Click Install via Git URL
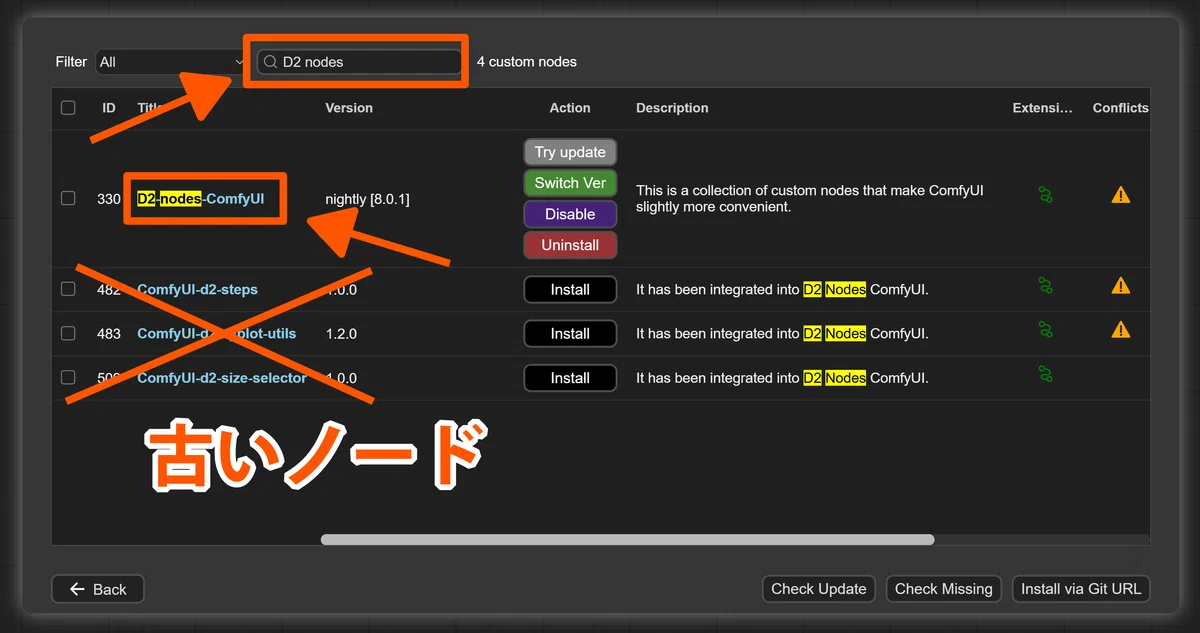Screen dimensions: 1200x633 point(1081,589)
